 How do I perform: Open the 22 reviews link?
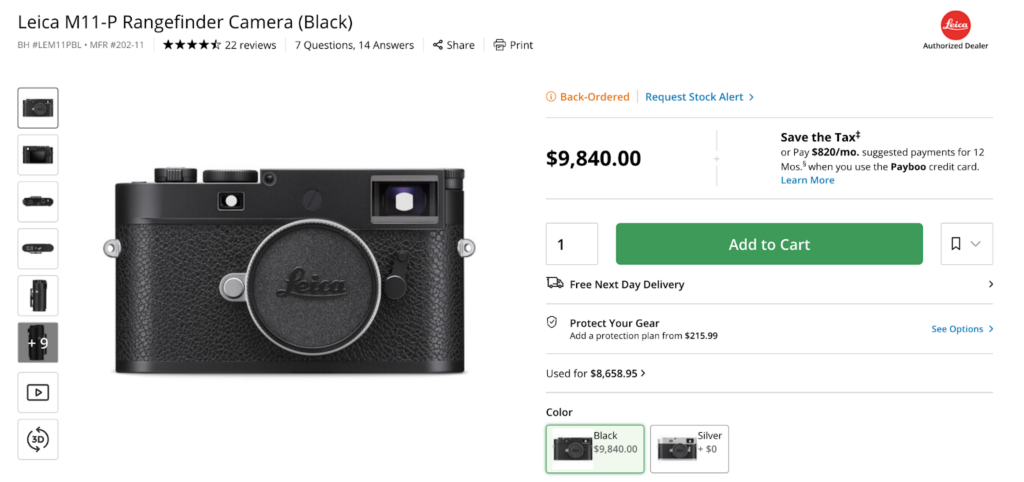(x=250, y=45)
